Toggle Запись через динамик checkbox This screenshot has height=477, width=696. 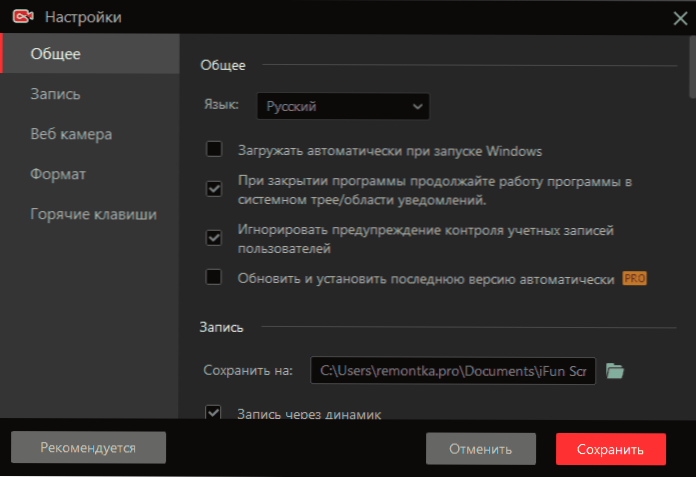214,412
